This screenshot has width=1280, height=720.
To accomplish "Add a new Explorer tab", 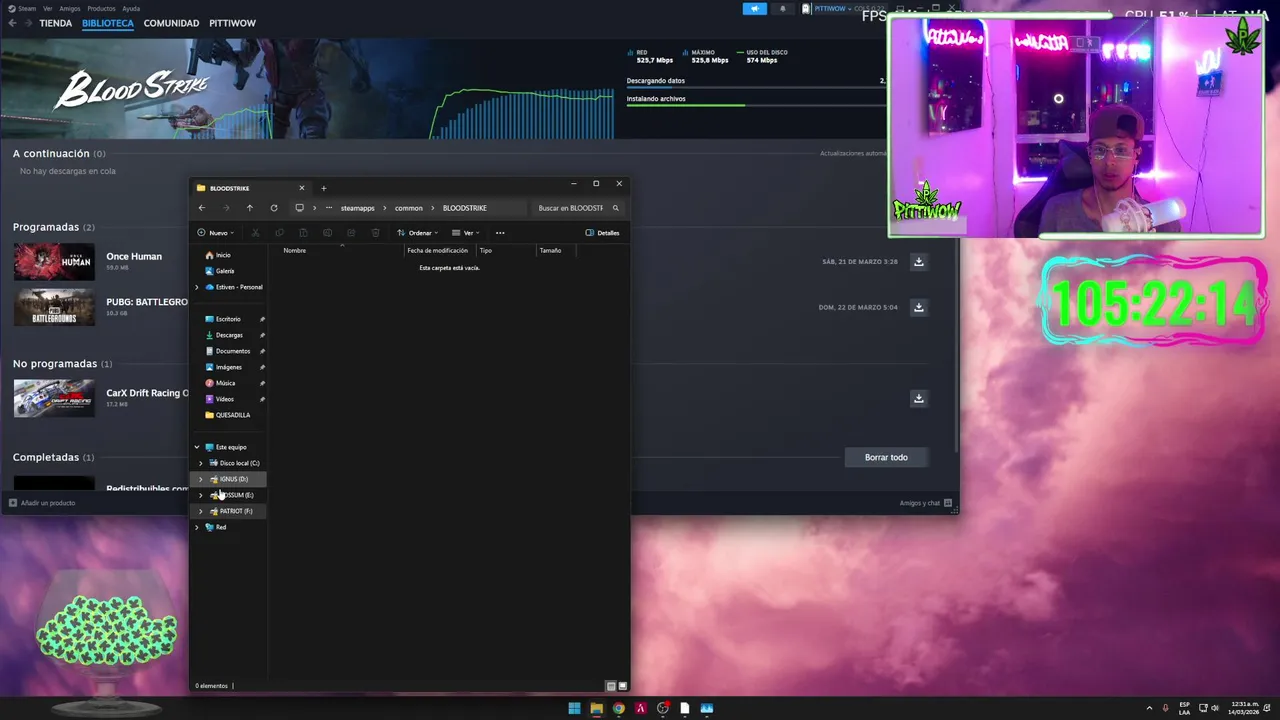I will 323,188.
